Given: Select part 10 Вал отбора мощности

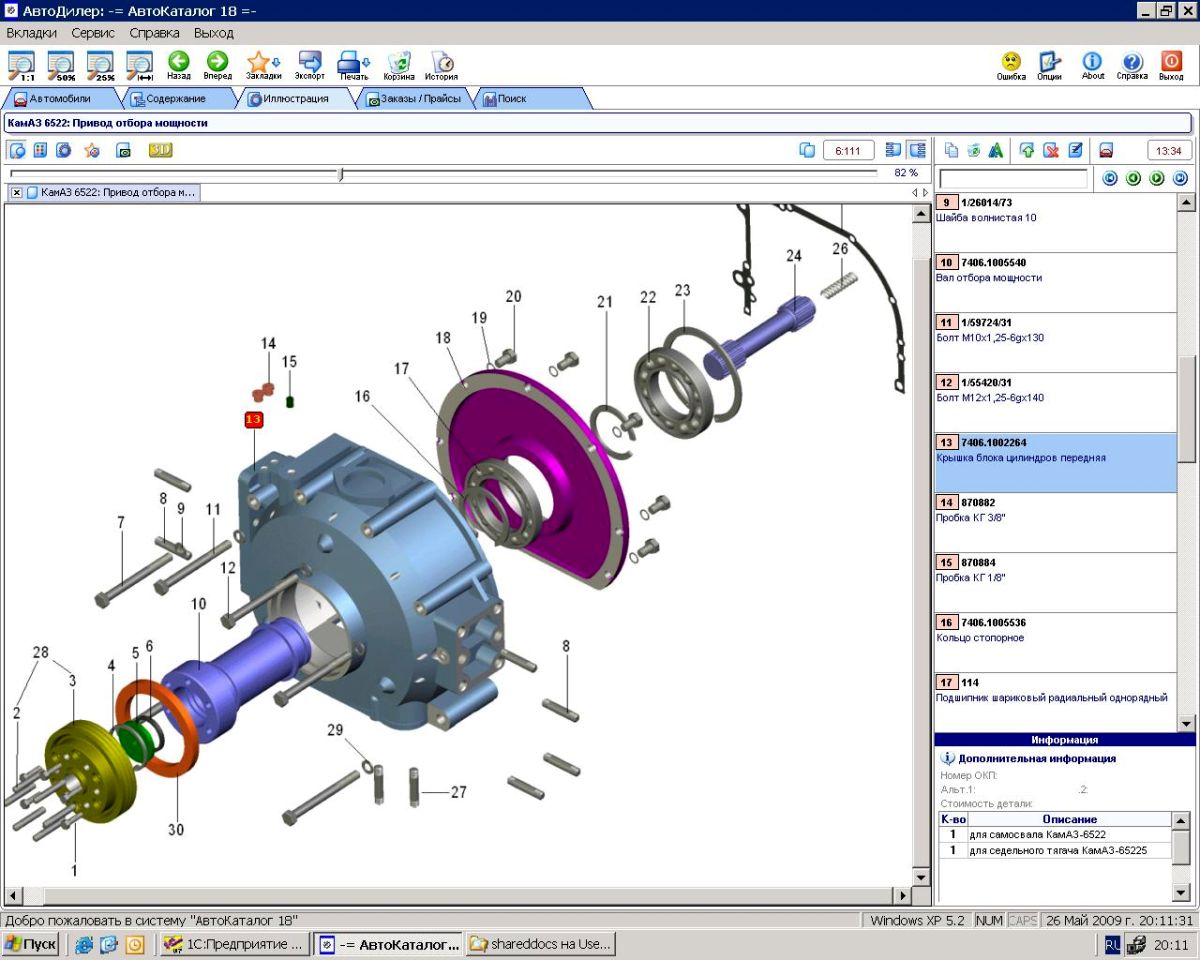Looking at the screenshot, I should click(1055, 282).
